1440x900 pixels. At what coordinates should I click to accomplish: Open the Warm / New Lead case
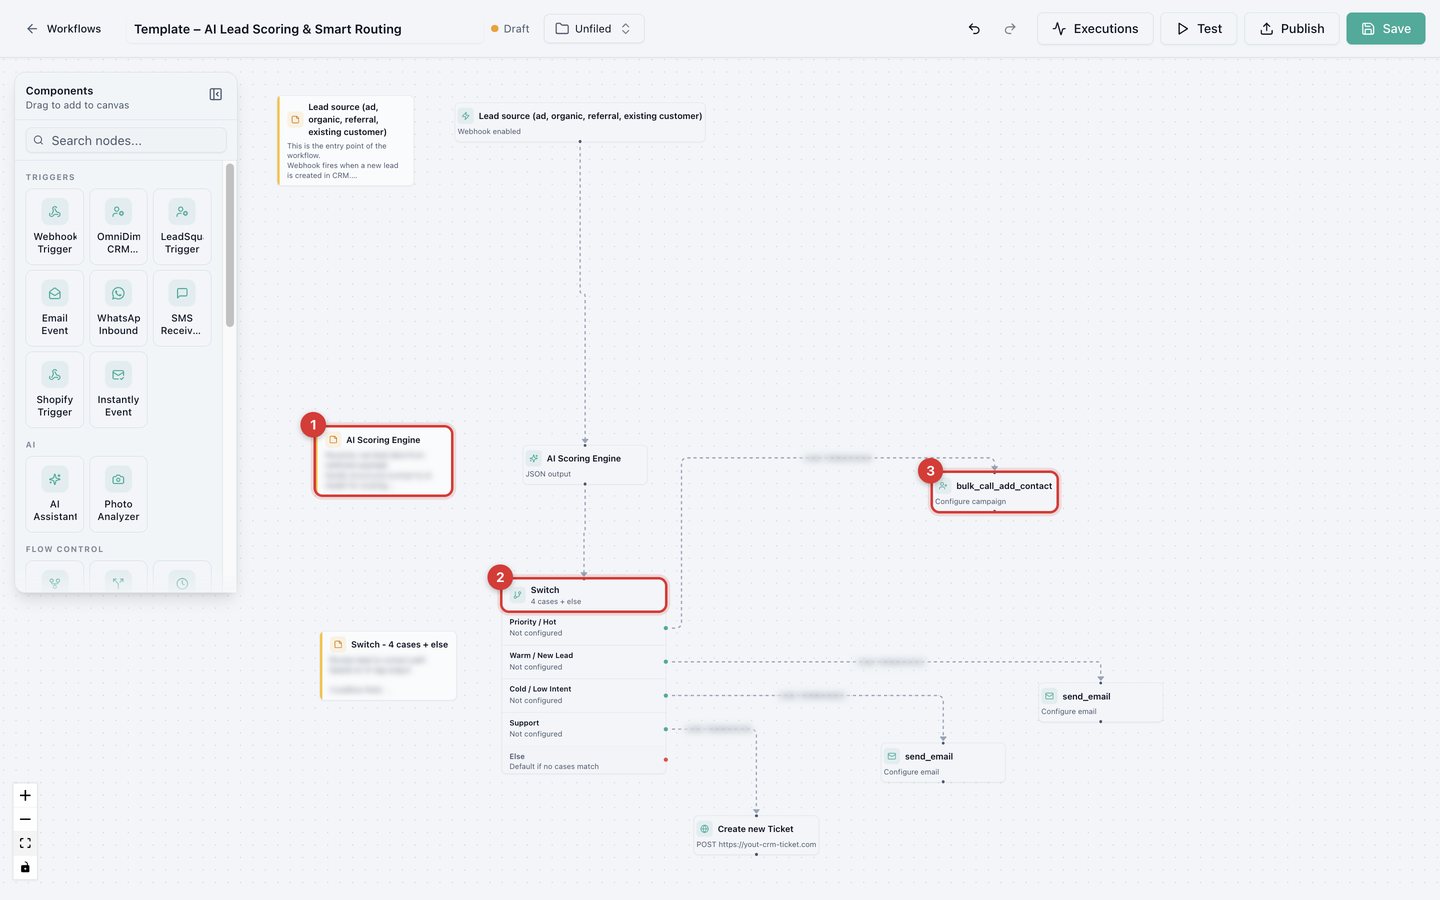point(584,661)
